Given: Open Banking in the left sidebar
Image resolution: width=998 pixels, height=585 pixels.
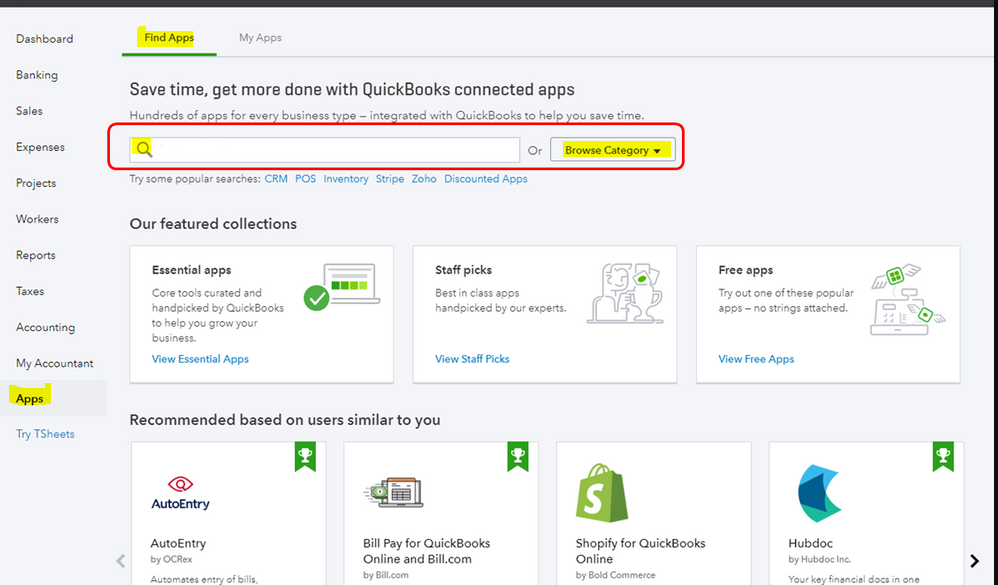Looking at the screenshot, I should click(37, 75).
